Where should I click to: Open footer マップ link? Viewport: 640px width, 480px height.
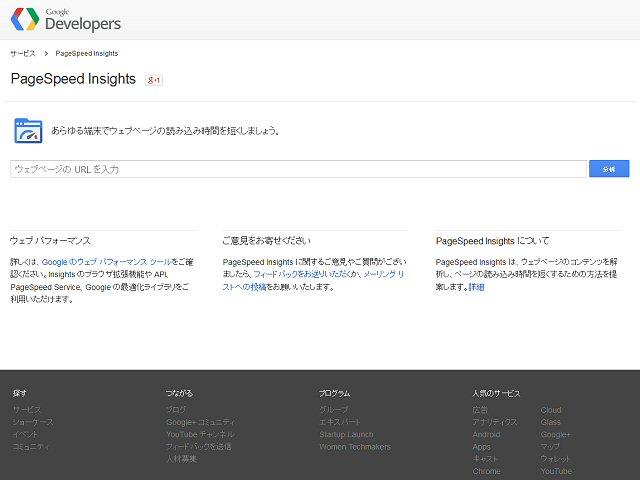click(x=550, y=447)
